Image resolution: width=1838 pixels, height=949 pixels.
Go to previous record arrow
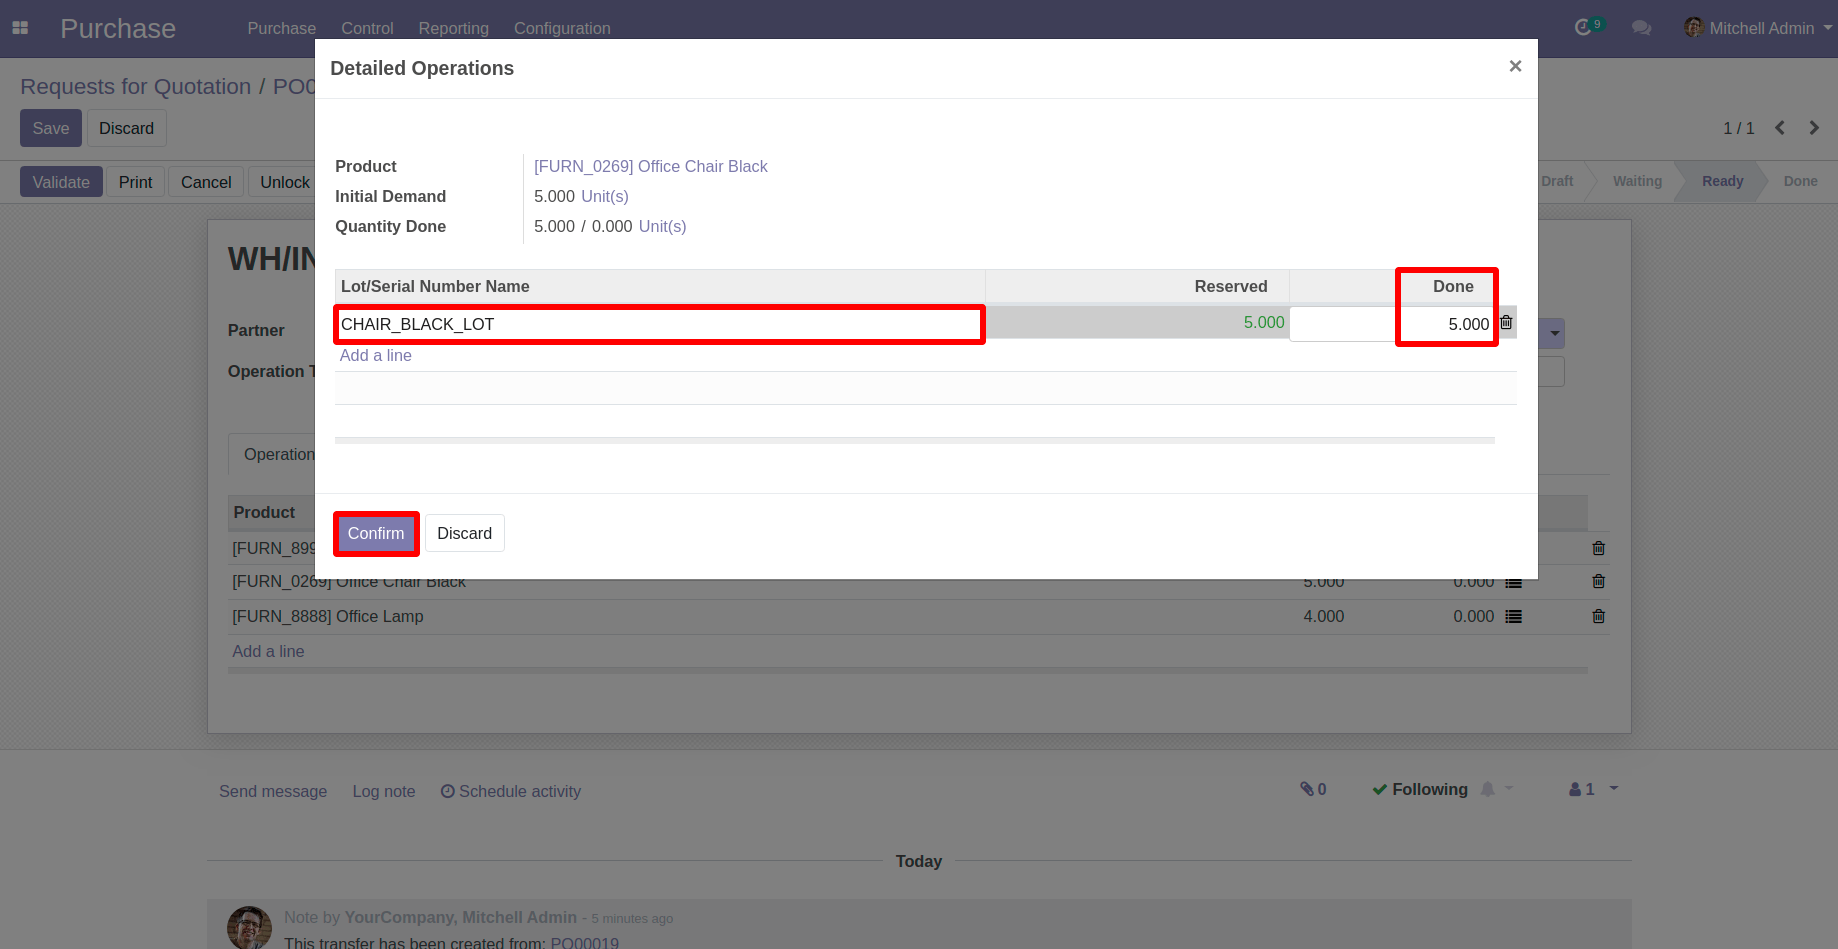tap(1780, 128)
